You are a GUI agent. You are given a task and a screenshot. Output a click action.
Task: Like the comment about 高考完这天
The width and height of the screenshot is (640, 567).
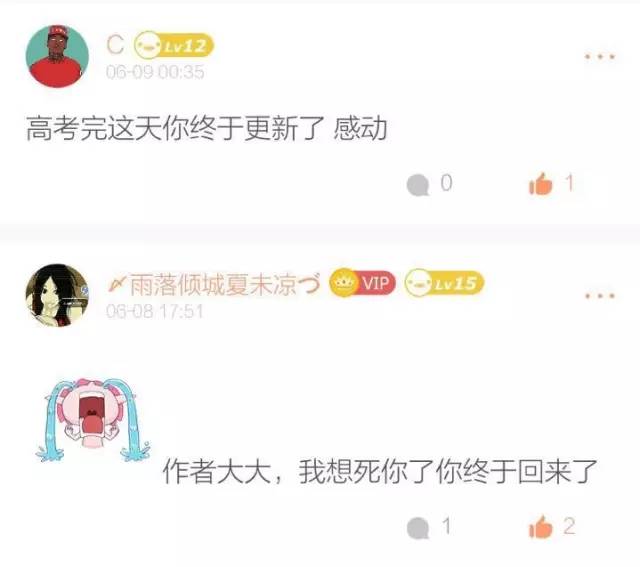coord(540,184)
